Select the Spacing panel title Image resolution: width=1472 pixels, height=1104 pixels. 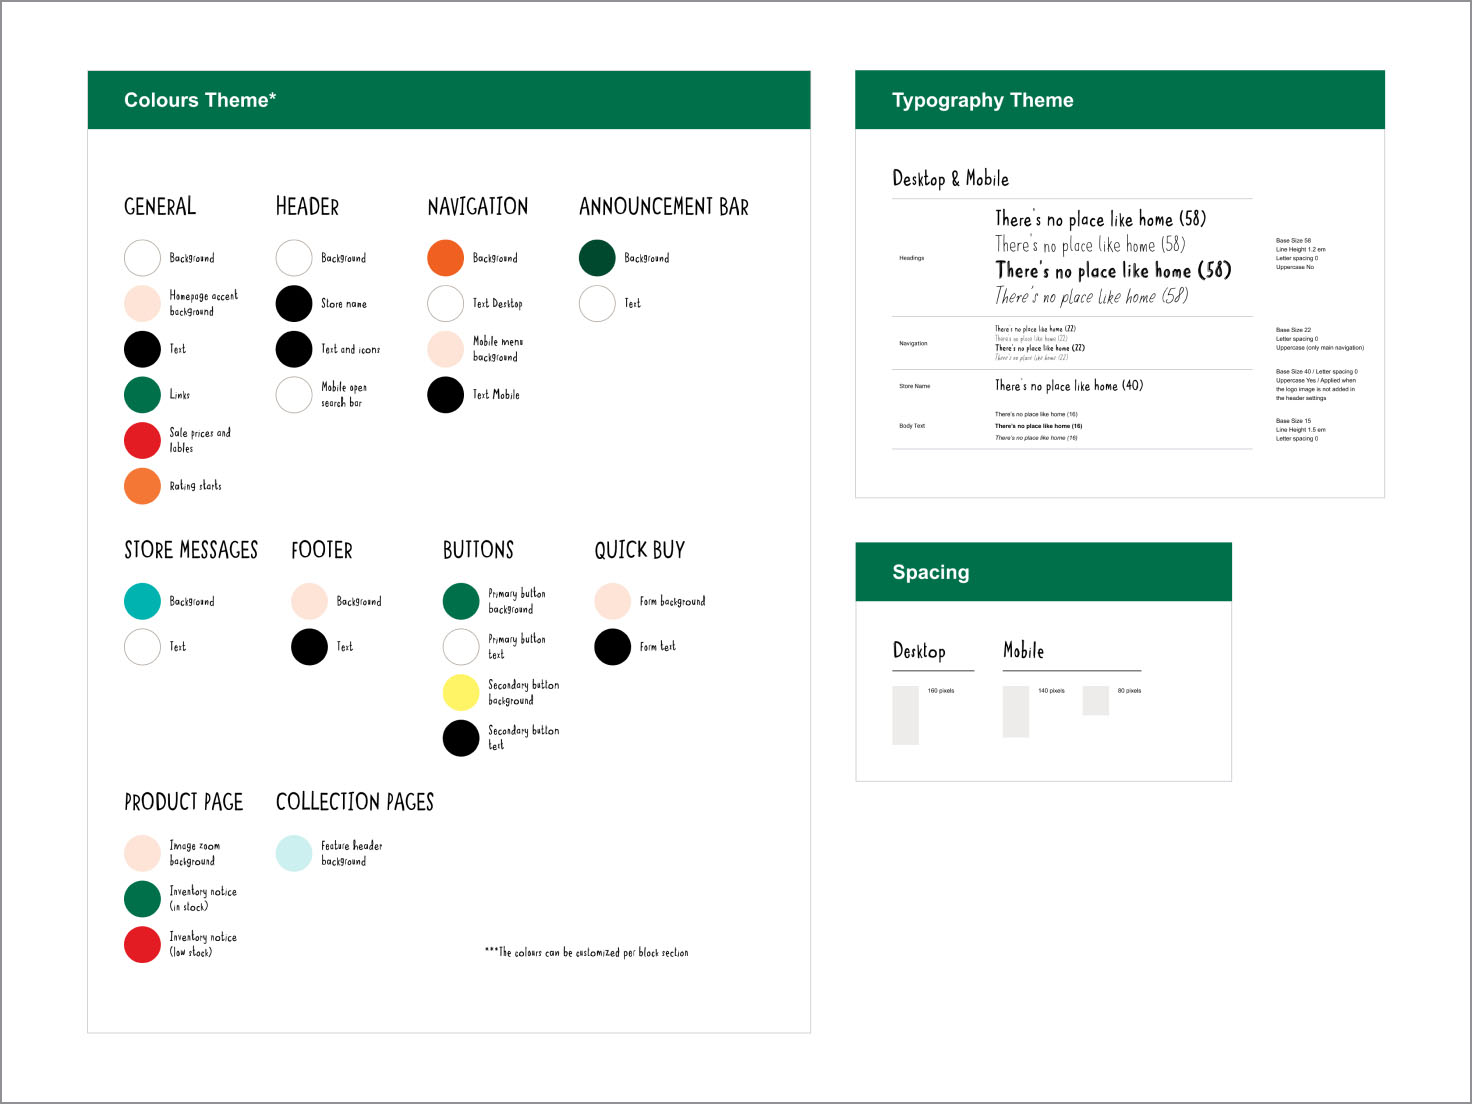tap(930, 572)
